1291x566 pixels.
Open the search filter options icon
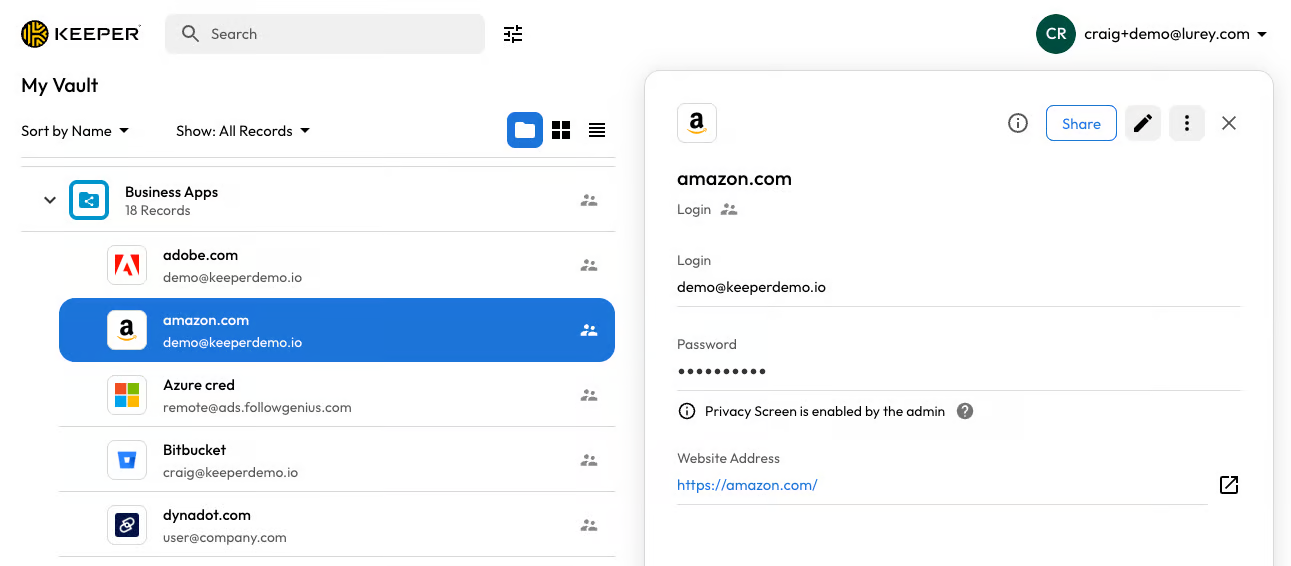[513, 34]
